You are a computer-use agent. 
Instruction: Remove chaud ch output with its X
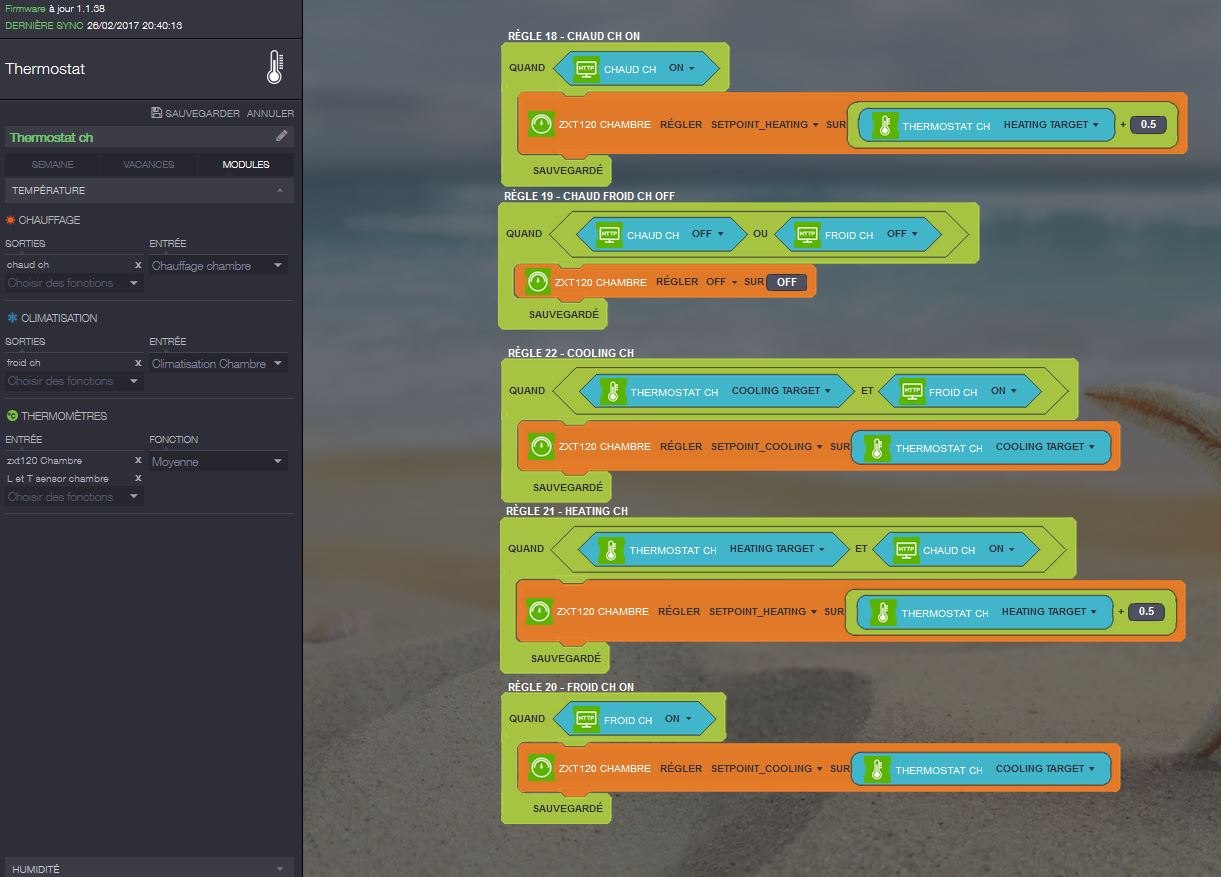tap(138, 265)
